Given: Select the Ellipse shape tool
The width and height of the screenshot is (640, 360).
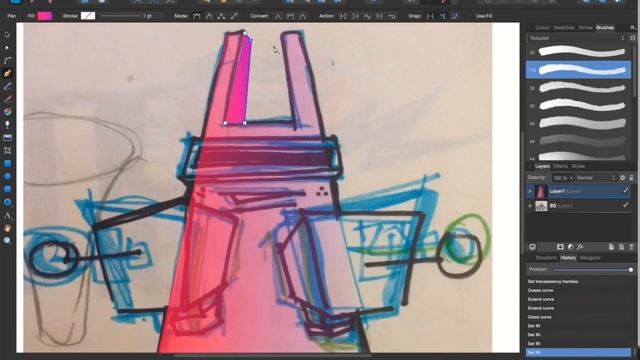Looking at the screenshot, I should [x=7, y=176].
